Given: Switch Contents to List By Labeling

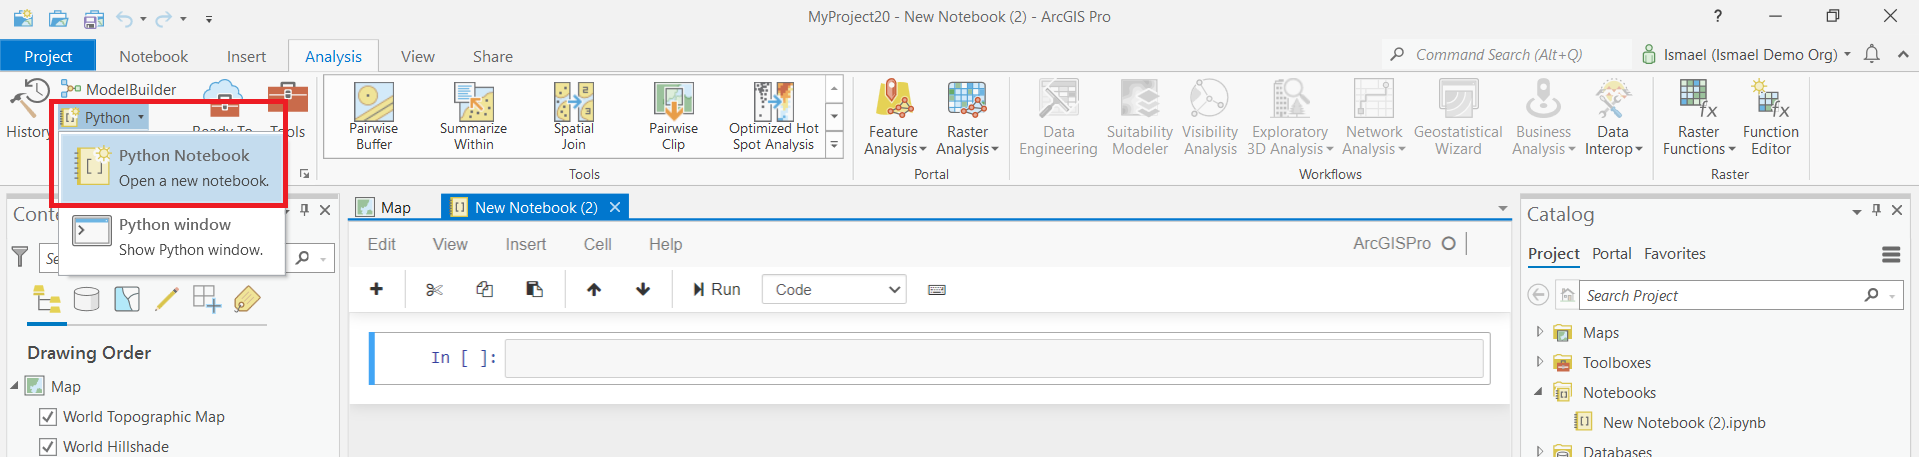Looking at the screenshot, I should pos(247,299).
